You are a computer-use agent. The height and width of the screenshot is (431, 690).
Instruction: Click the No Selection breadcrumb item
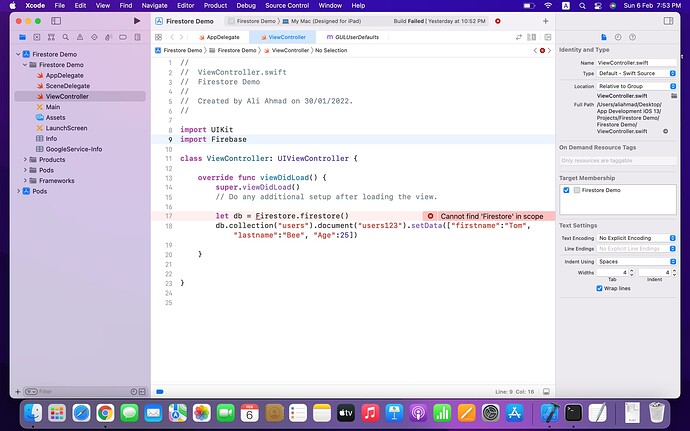click(x=331, y=51)
